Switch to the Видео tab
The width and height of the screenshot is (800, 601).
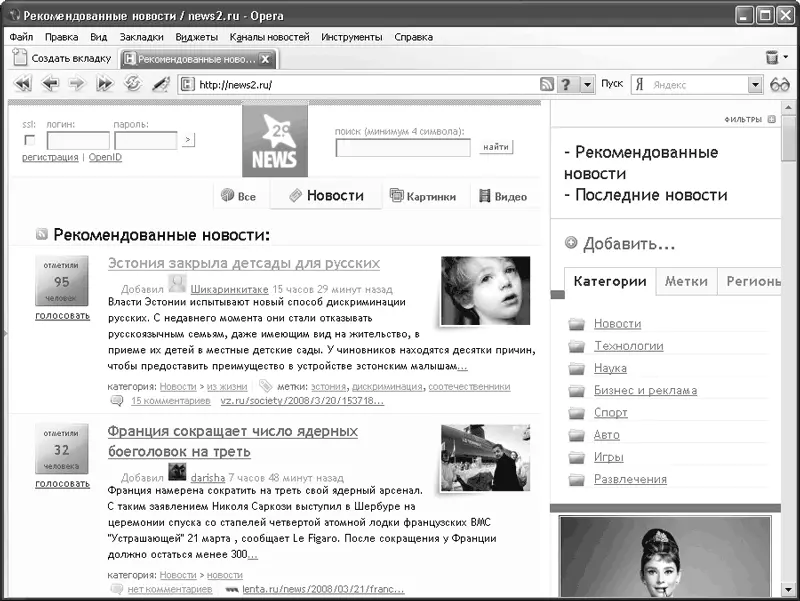click(x=503, y=196)
